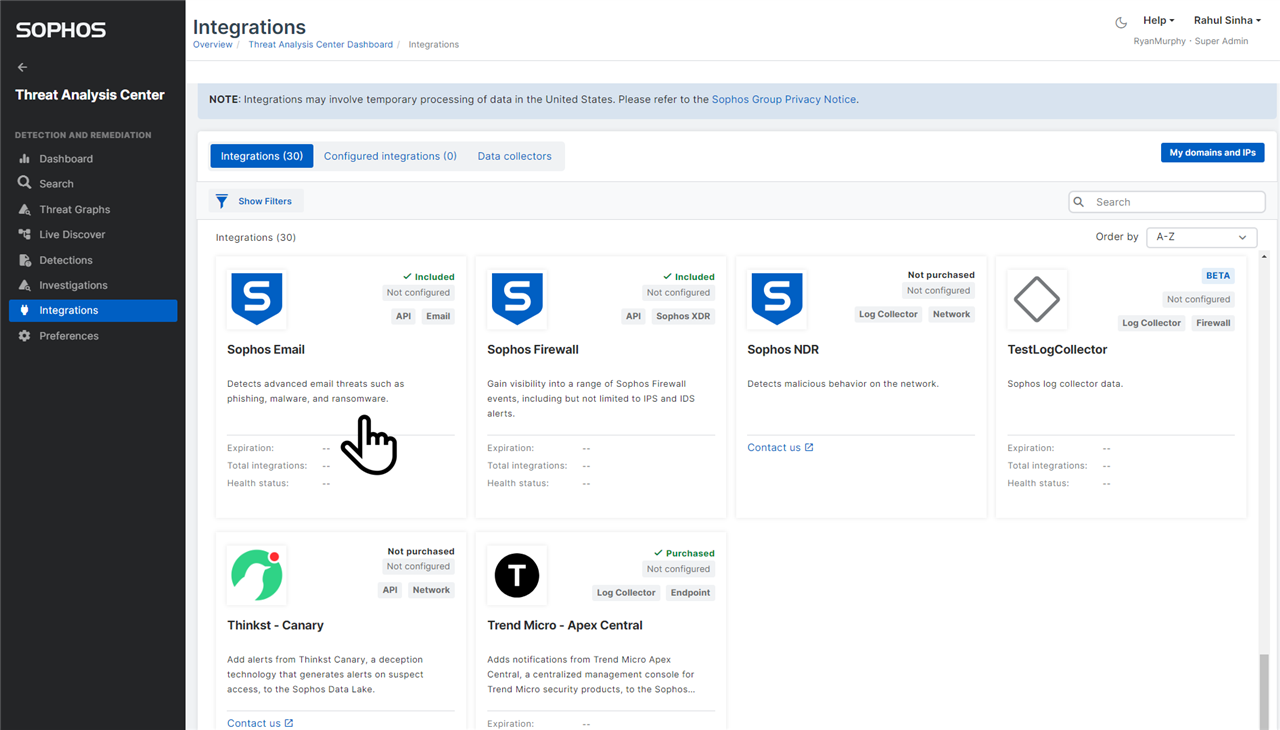1280x730 pixels.
Task: Open the Rahul Sinha account dropdown
Action: [x=1227, y=20]
